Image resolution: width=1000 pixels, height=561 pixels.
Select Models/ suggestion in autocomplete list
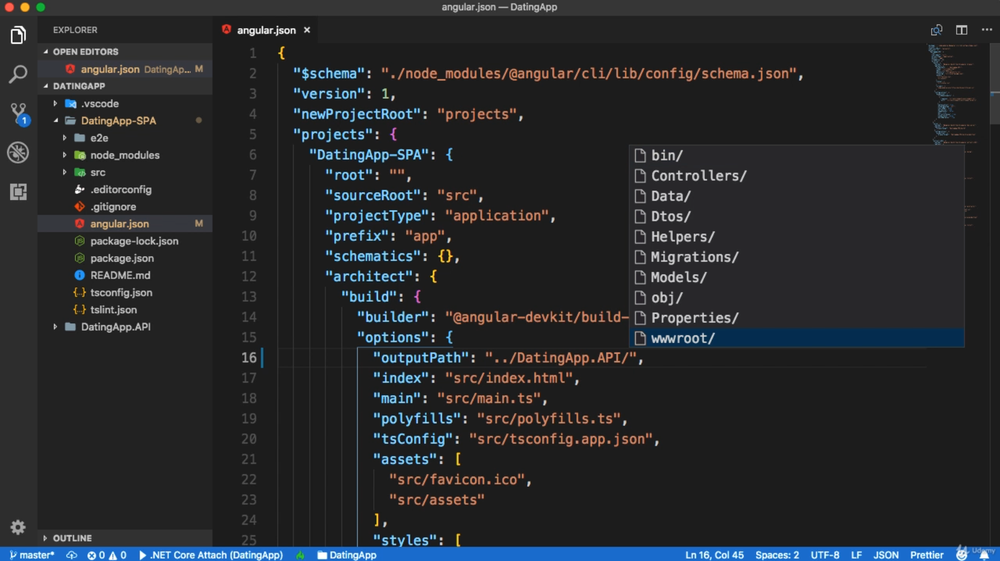click(797, 277)
